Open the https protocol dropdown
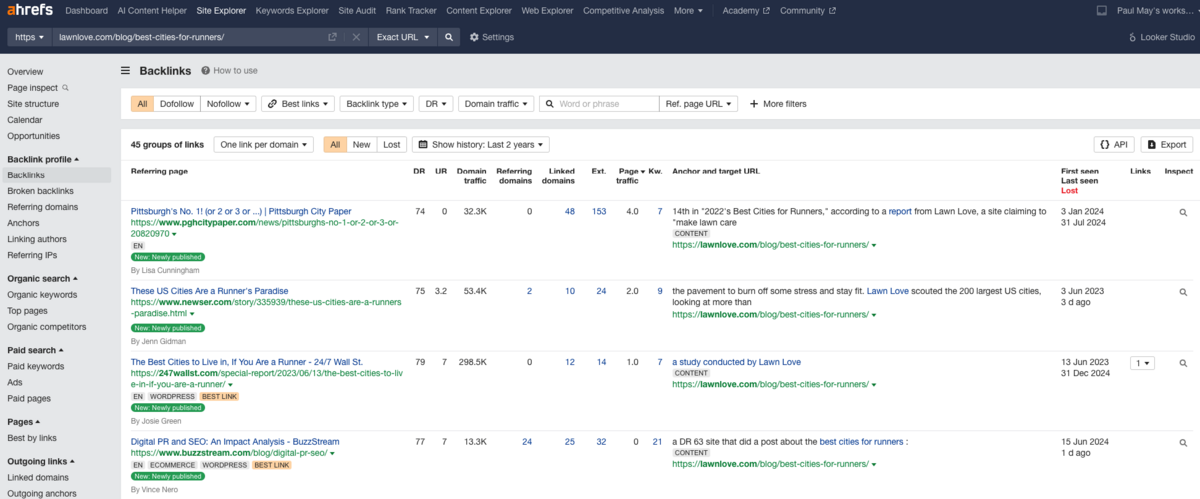 point(29,37)
